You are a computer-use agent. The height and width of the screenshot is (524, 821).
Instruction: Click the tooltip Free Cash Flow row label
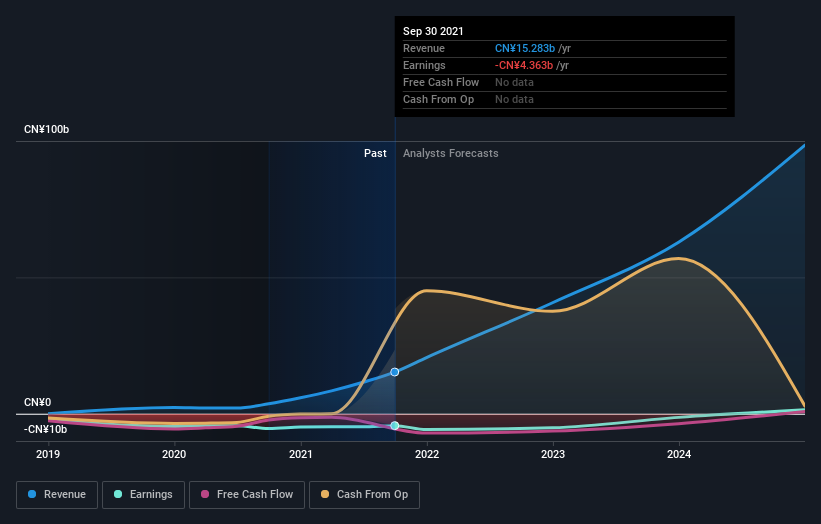[x=441, y=82]
